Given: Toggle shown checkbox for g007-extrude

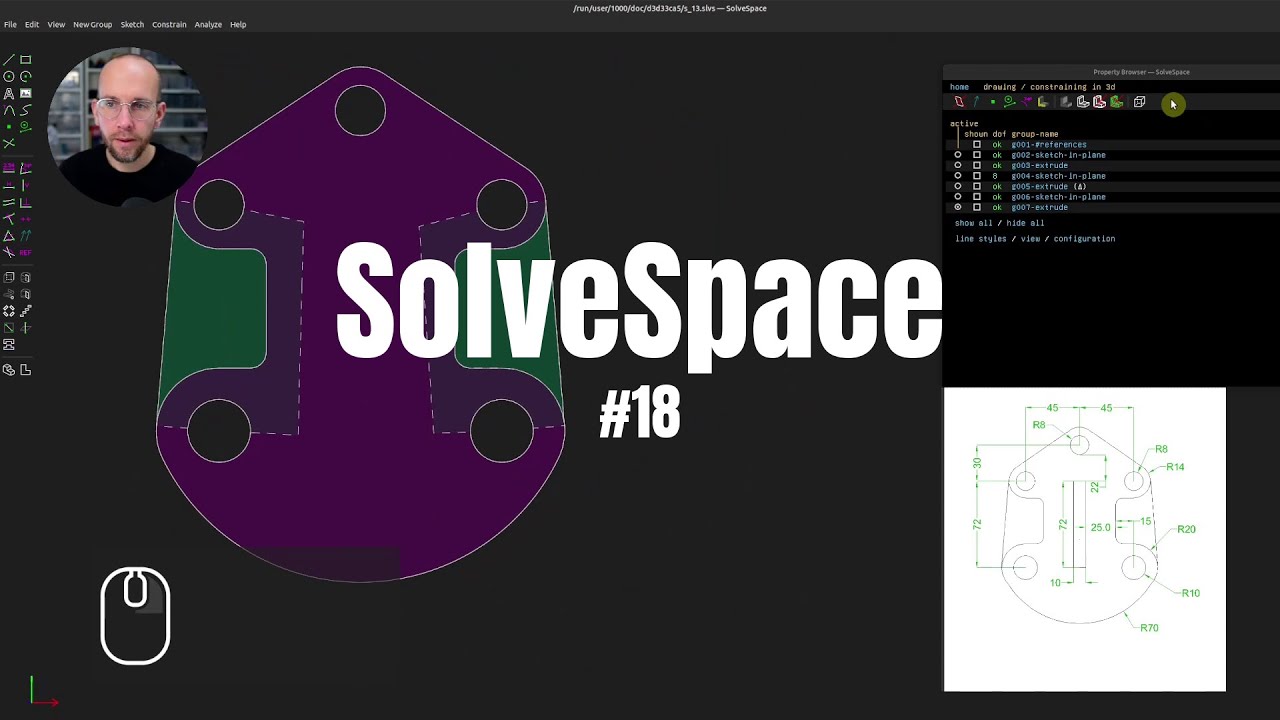Looking at the screenshot, I should 977,207.
